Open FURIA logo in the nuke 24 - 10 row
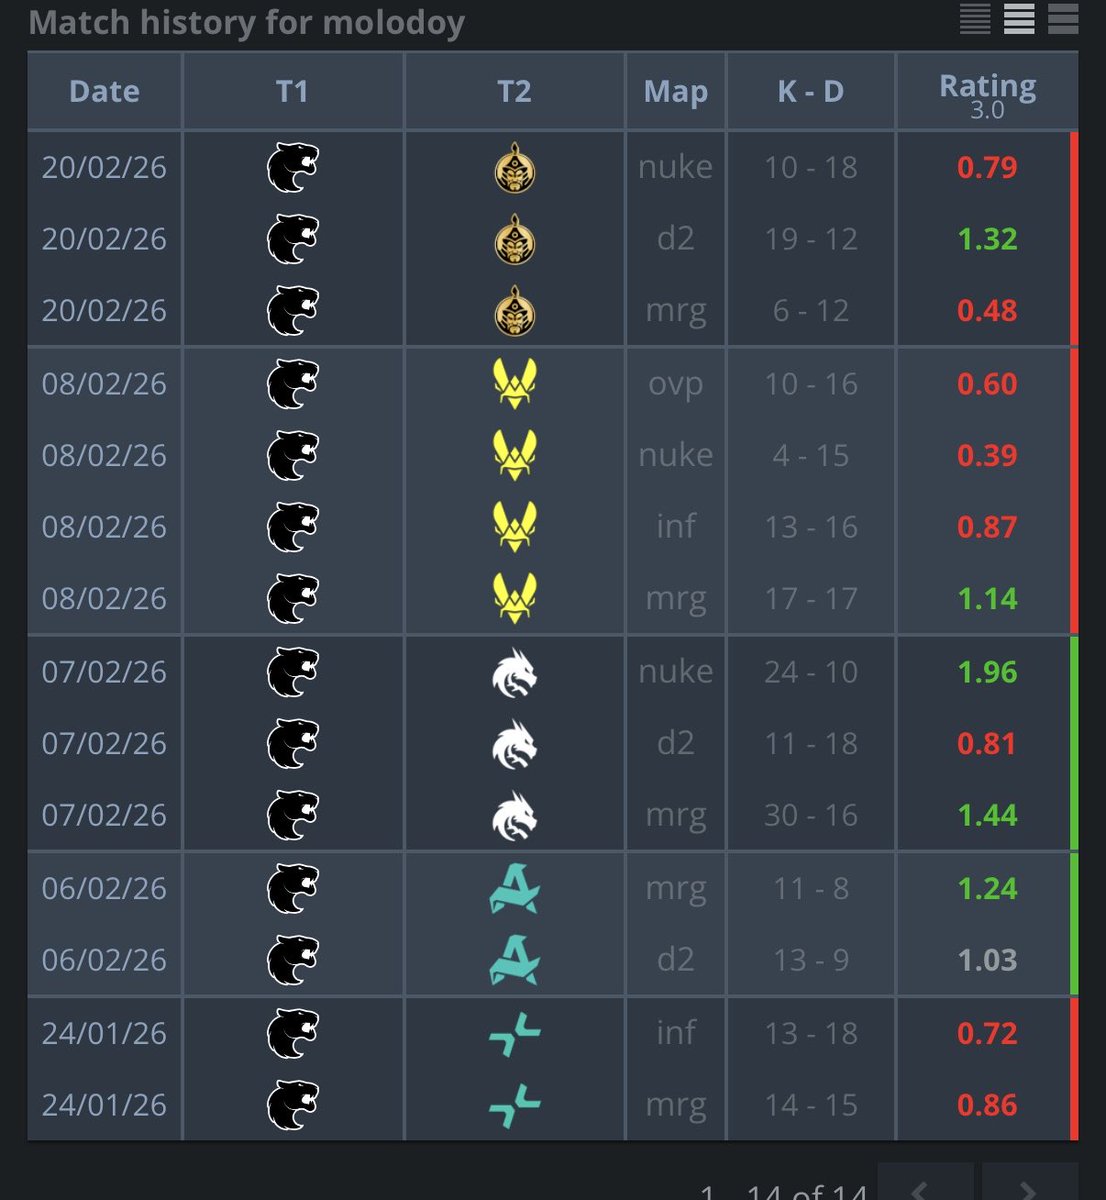This screenshot has width=1106, height=1200. pyautogui.click(x=292, y=672)
